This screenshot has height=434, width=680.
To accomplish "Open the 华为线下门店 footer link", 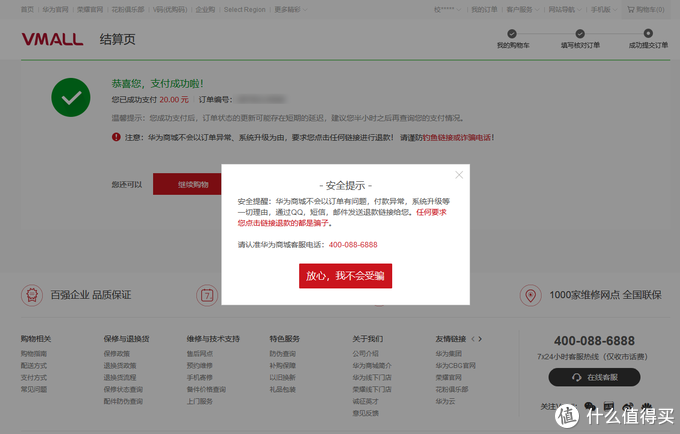I will tap(372, 378).
